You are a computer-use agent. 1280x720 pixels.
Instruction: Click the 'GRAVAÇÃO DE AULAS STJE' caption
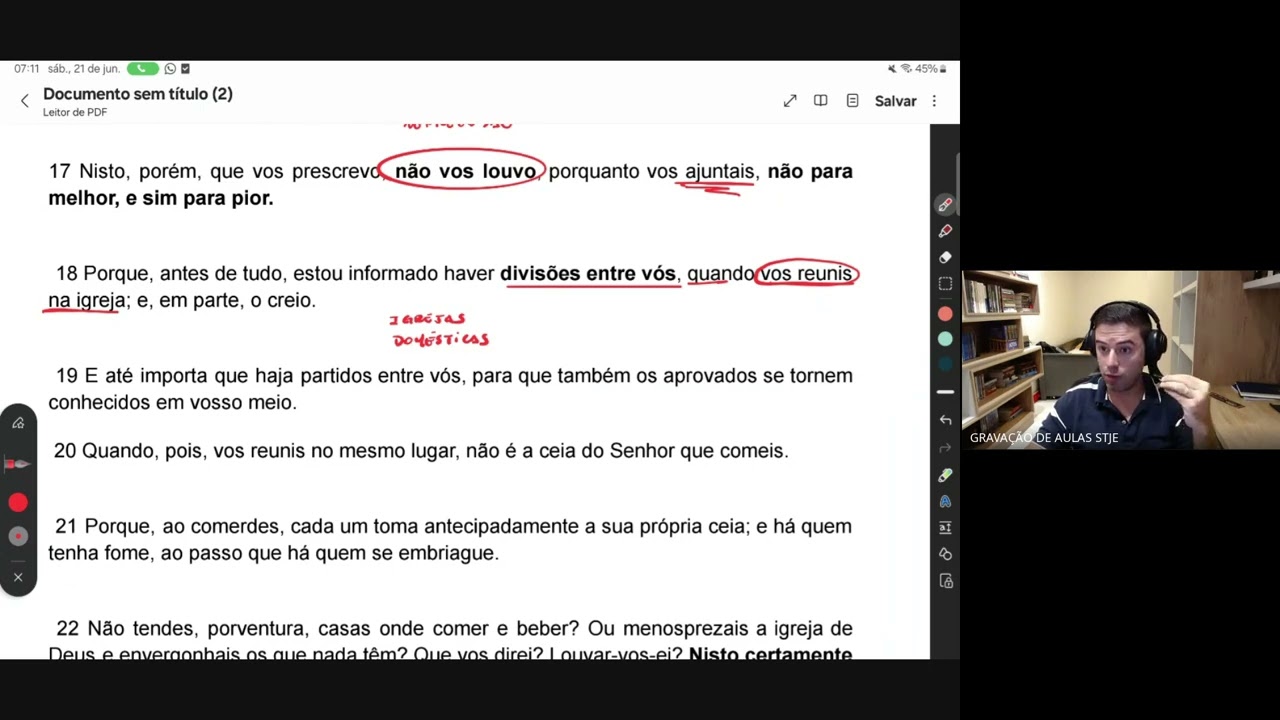(x=1044, y=438)
